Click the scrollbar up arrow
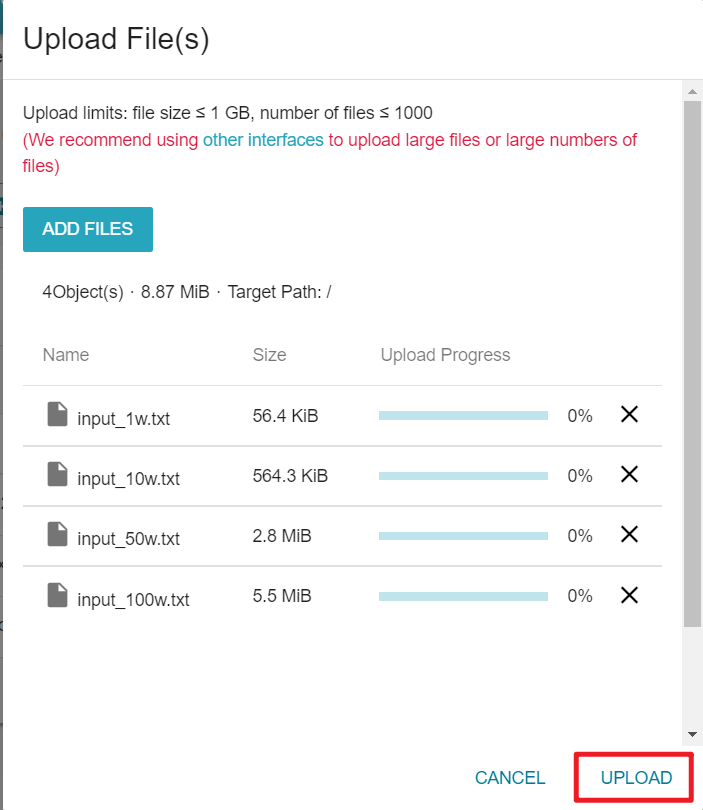 (692, 91)
